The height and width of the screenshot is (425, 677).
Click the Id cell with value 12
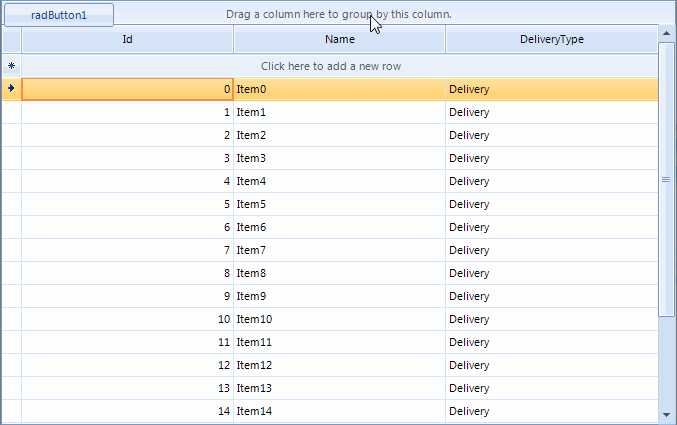127,365
